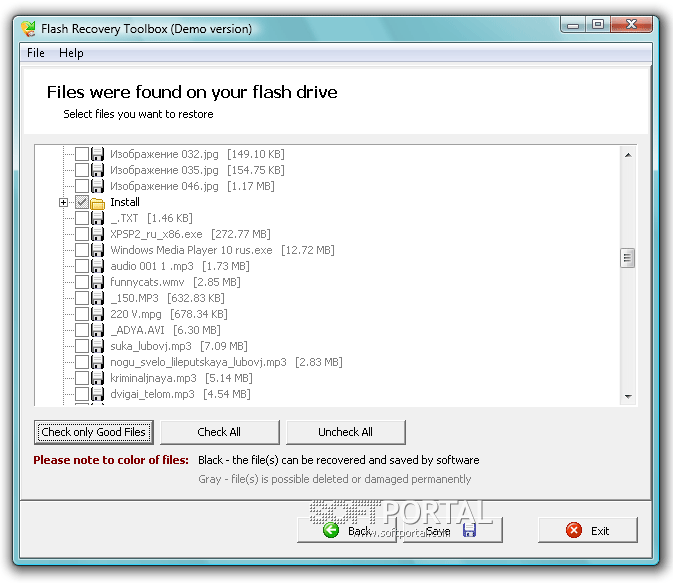Check the audio 001 1 .mp3 box
This screenshot has height=583, width=673.
click(82, 266)
